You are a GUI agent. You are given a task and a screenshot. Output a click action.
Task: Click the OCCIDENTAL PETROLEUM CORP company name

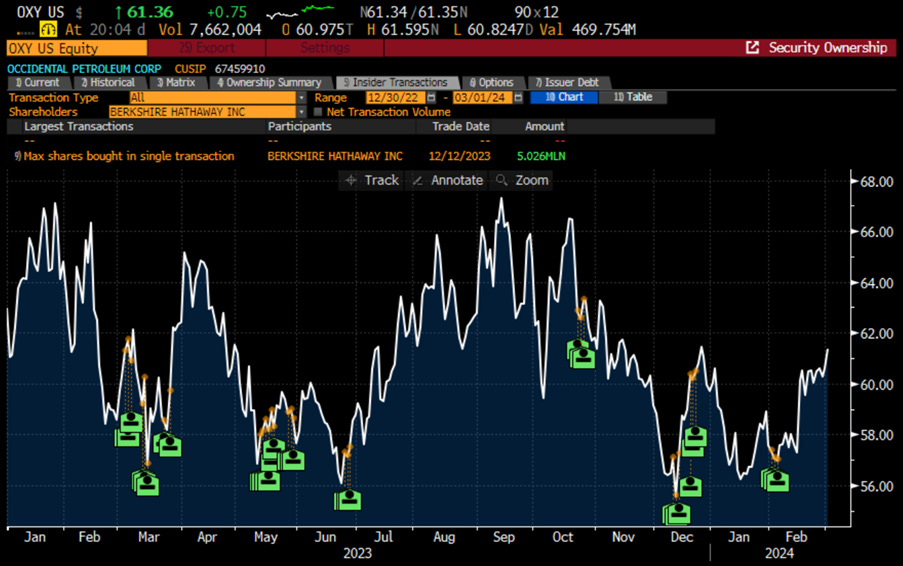click(x=84, y=69)
